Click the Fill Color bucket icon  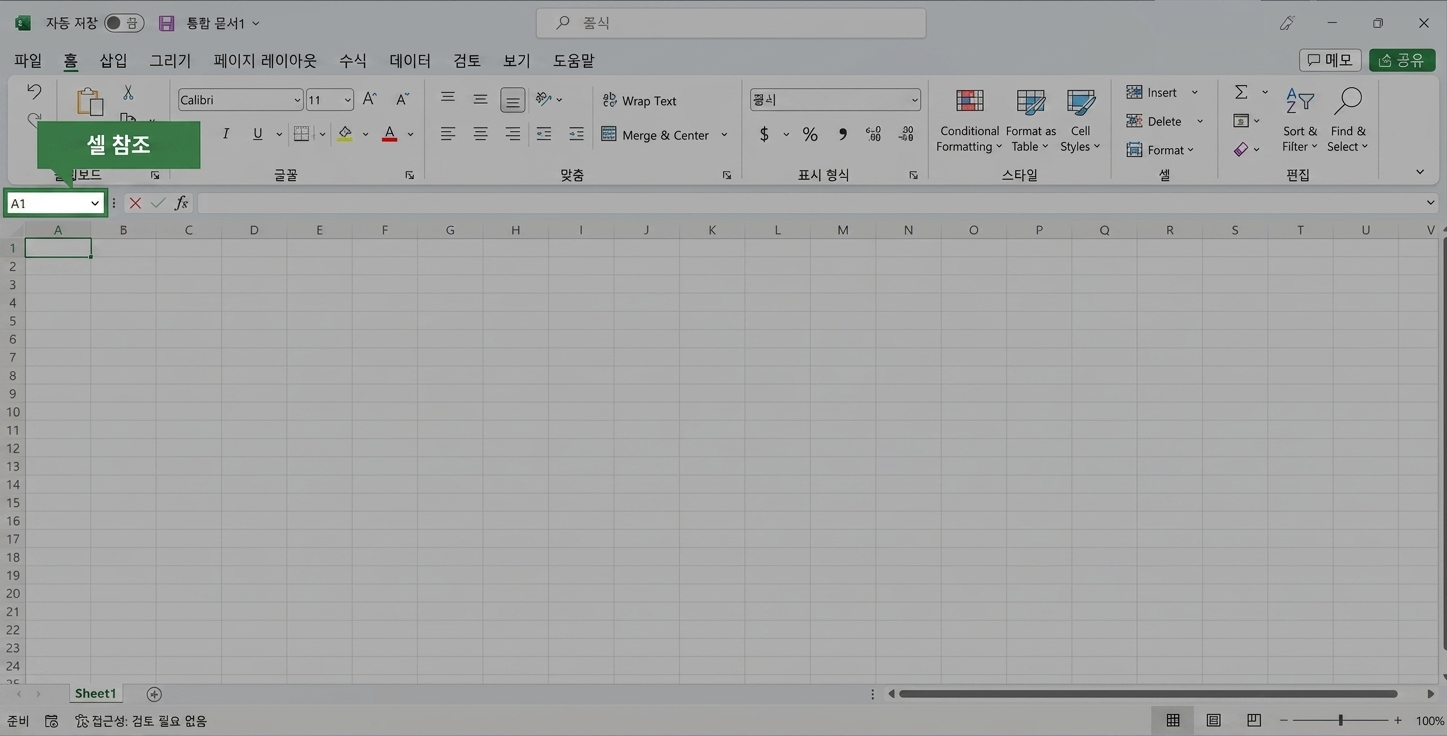coord(345,134)
